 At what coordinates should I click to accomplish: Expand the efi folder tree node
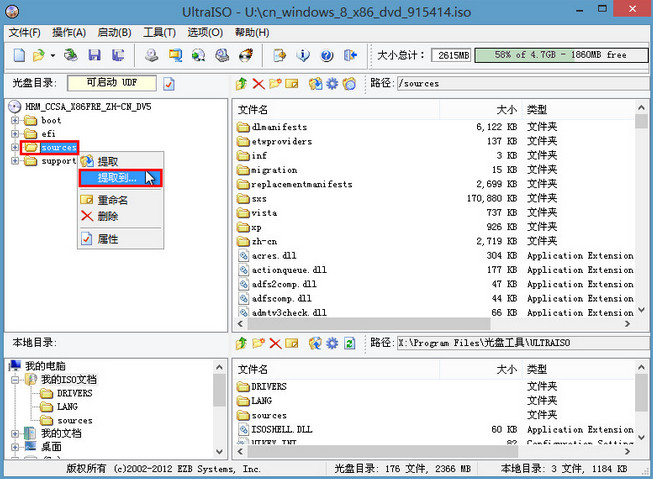15,134
